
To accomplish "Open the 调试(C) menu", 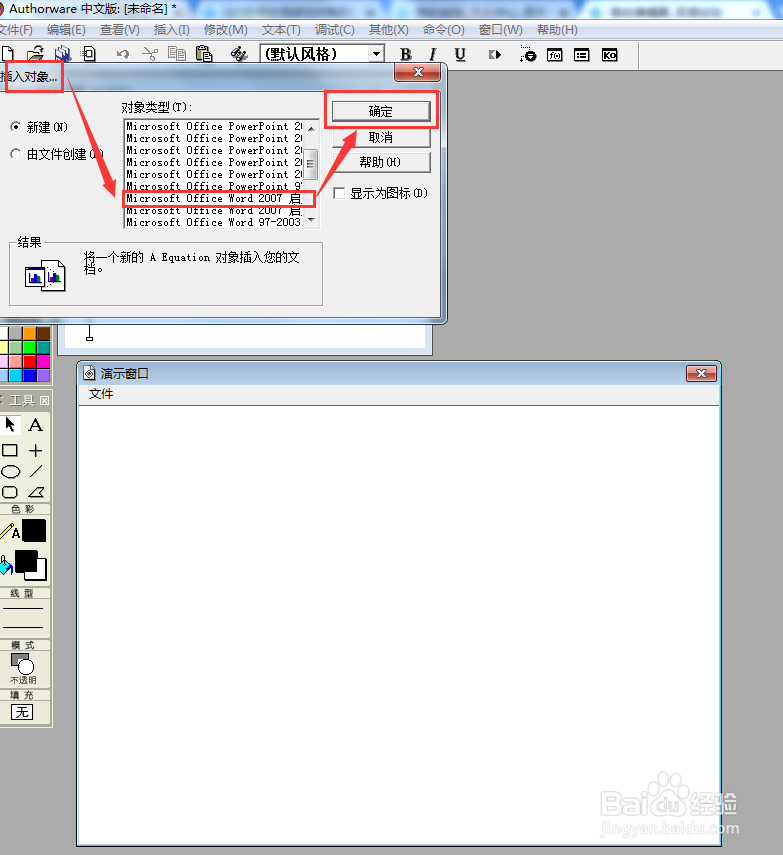I will coord(334,30).
